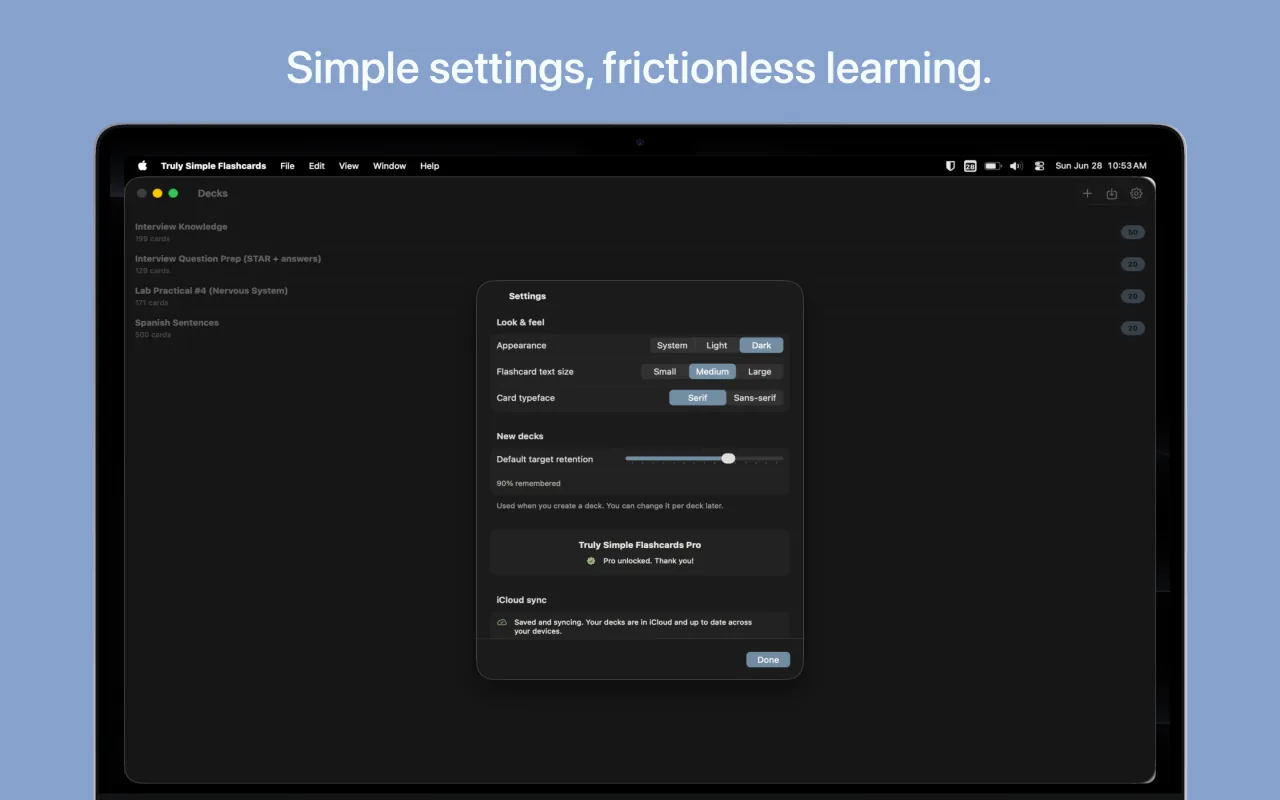Click the calendar 28 menu bar icon
This screenshot has height=800, width=1280.
[970, 166]
